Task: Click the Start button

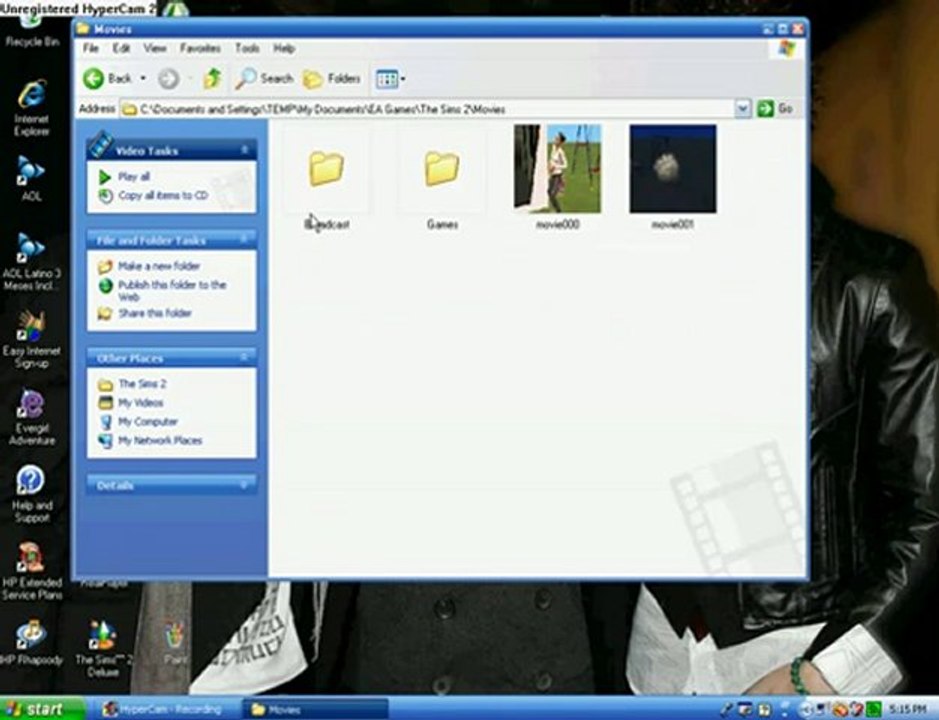Action: coord(41,709)
